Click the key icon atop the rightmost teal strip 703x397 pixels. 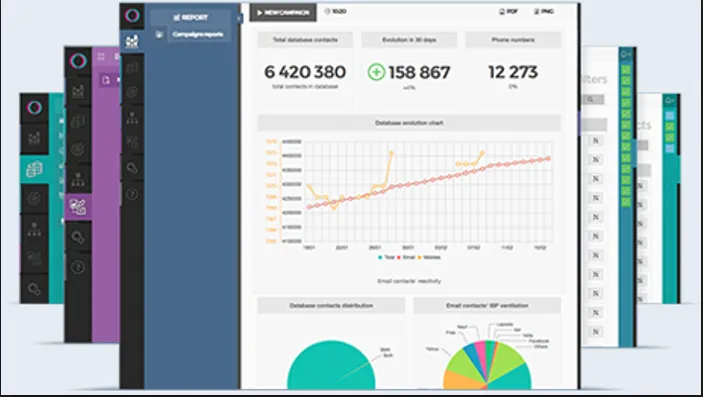pyautogui.click(x=670, y=100)
